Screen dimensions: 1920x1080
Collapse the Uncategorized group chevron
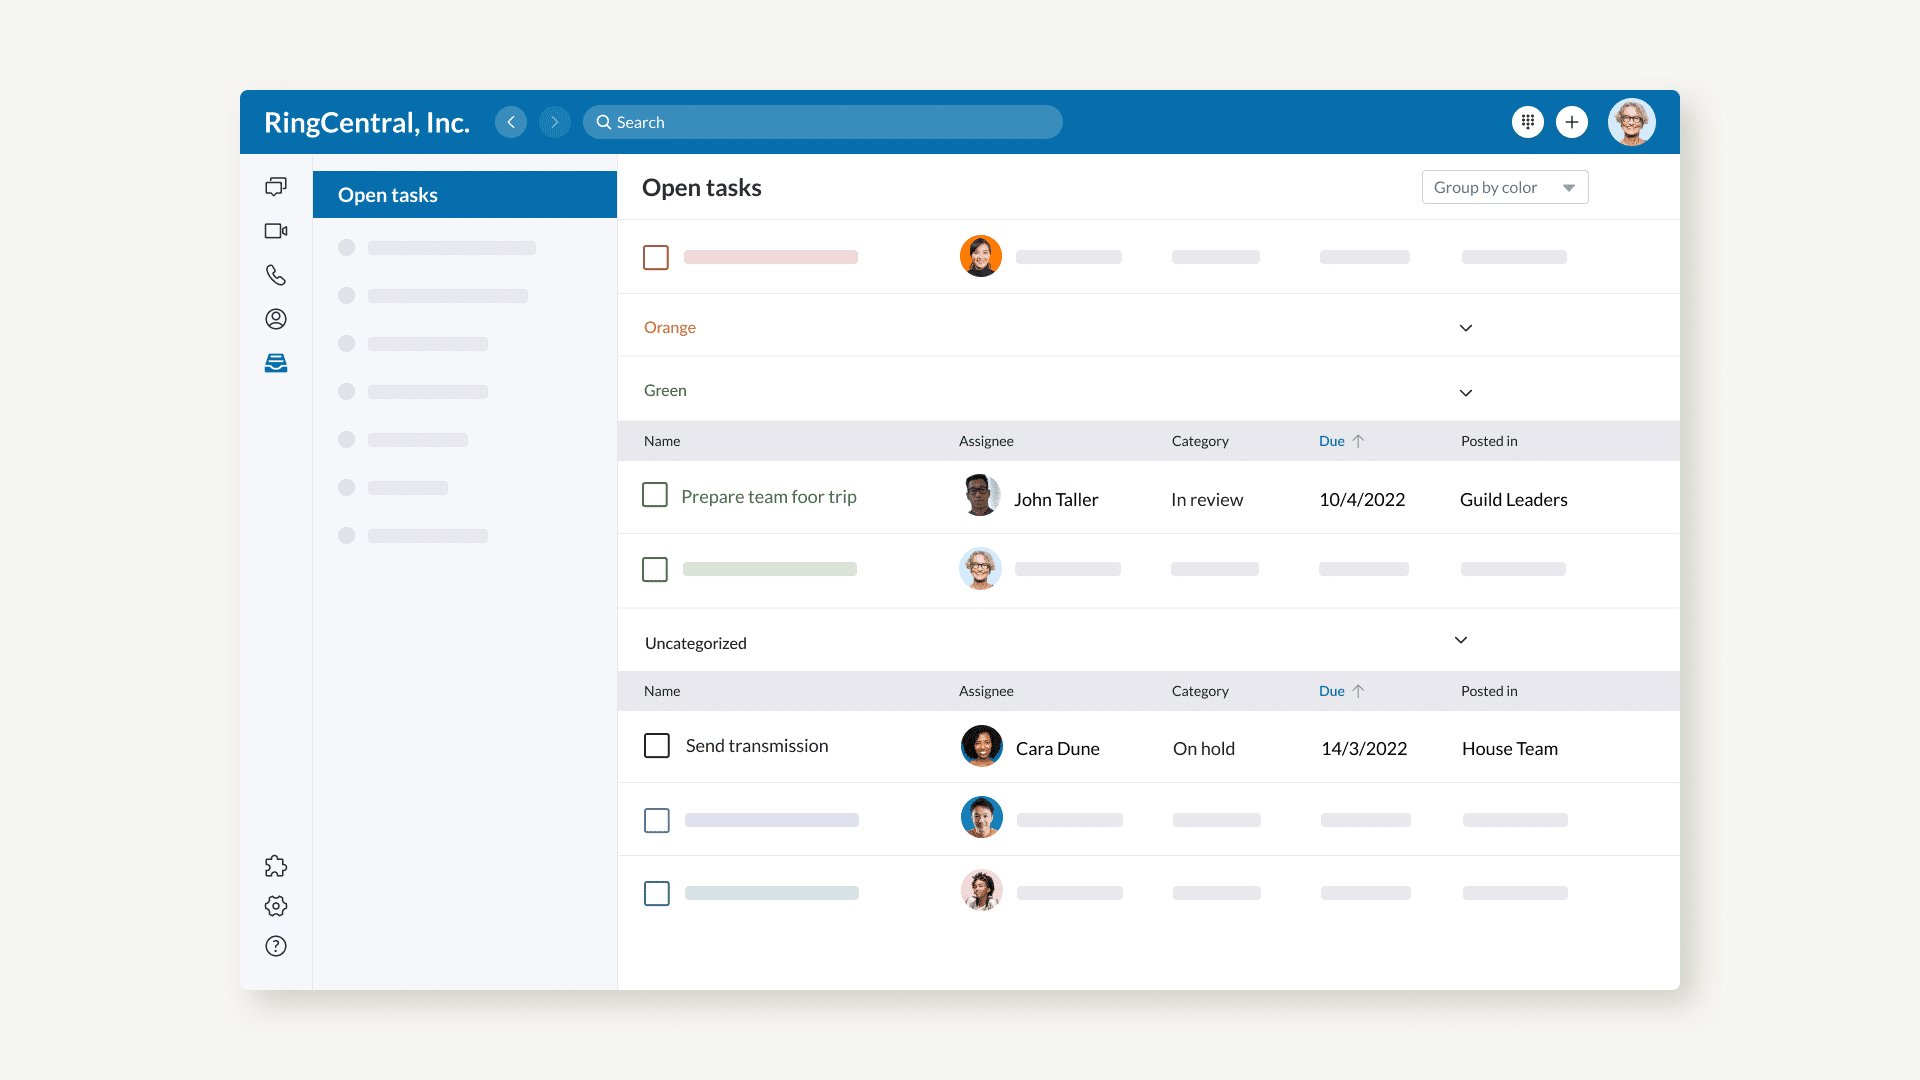point(1460,640)
